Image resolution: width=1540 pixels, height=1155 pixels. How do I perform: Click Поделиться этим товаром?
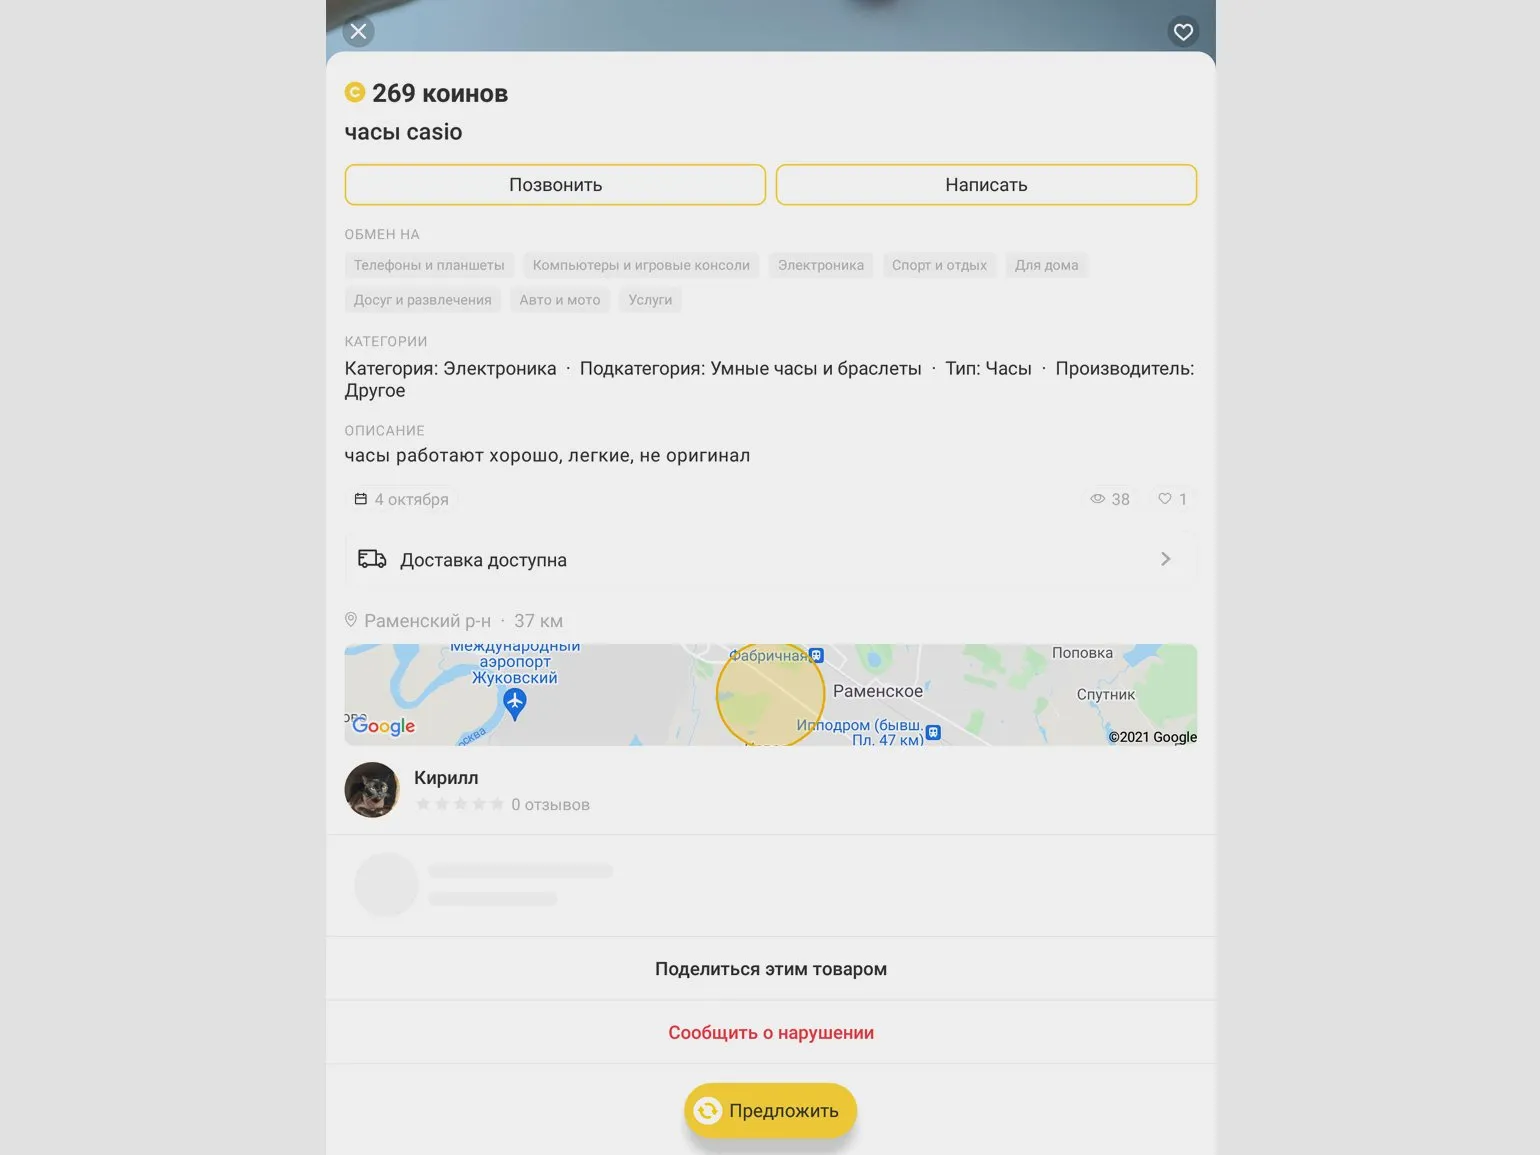tap(771, 968)
